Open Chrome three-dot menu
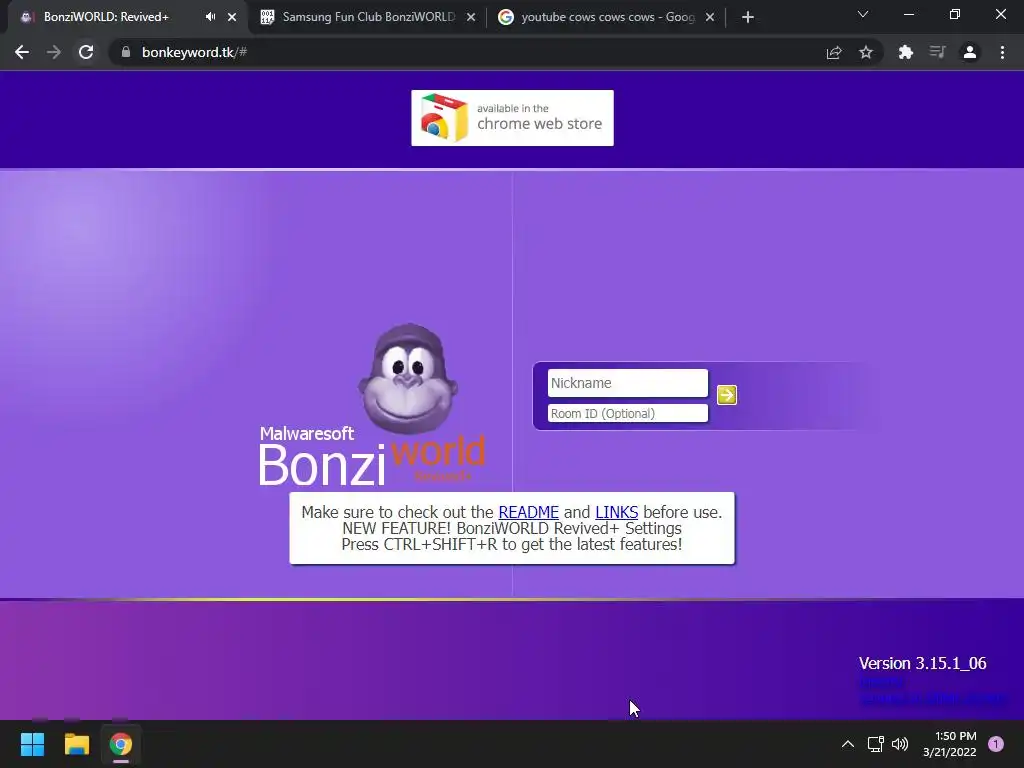The height and width of the screenshot is (768, 1024). (x=1002, y=52)
